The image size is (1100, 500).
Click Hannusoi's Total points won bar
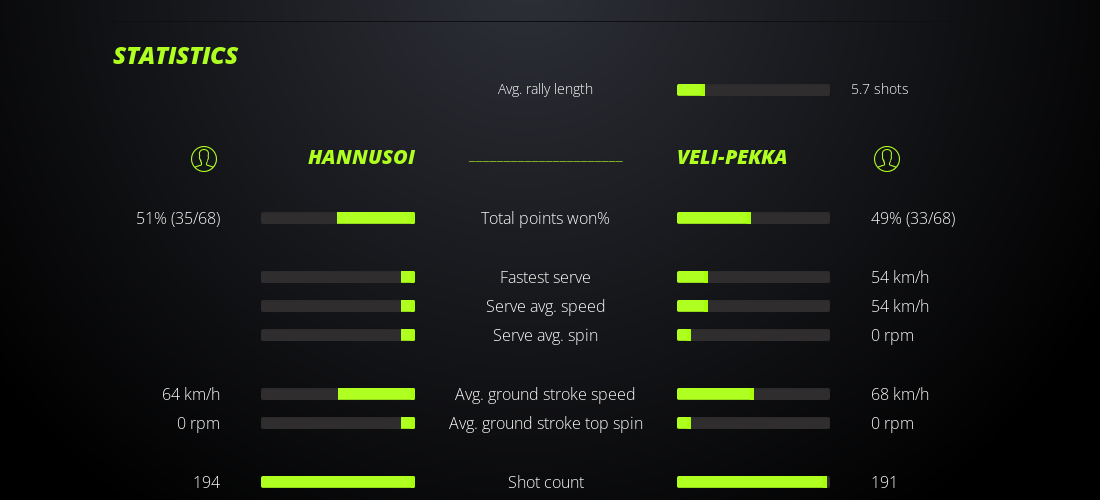point(338,218)
